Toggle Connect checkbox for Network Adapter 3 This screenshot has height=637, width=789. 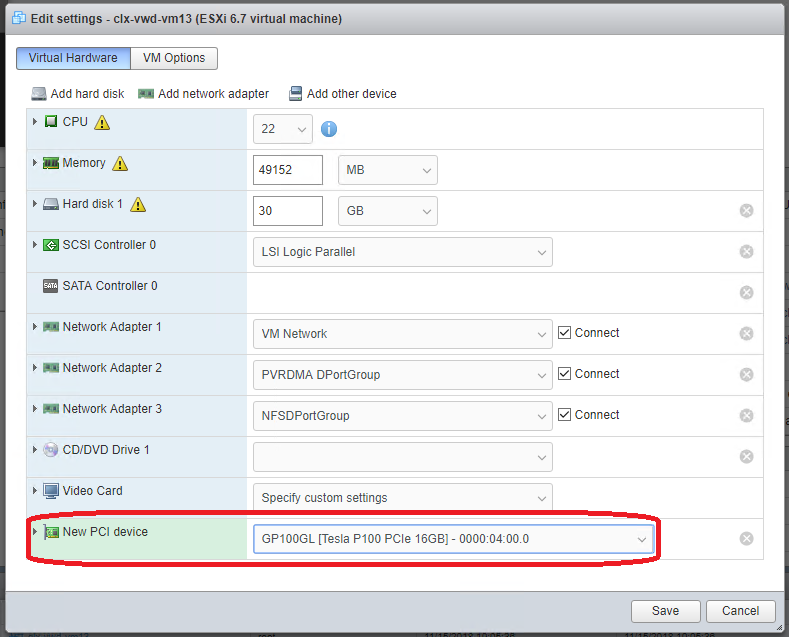565,415
